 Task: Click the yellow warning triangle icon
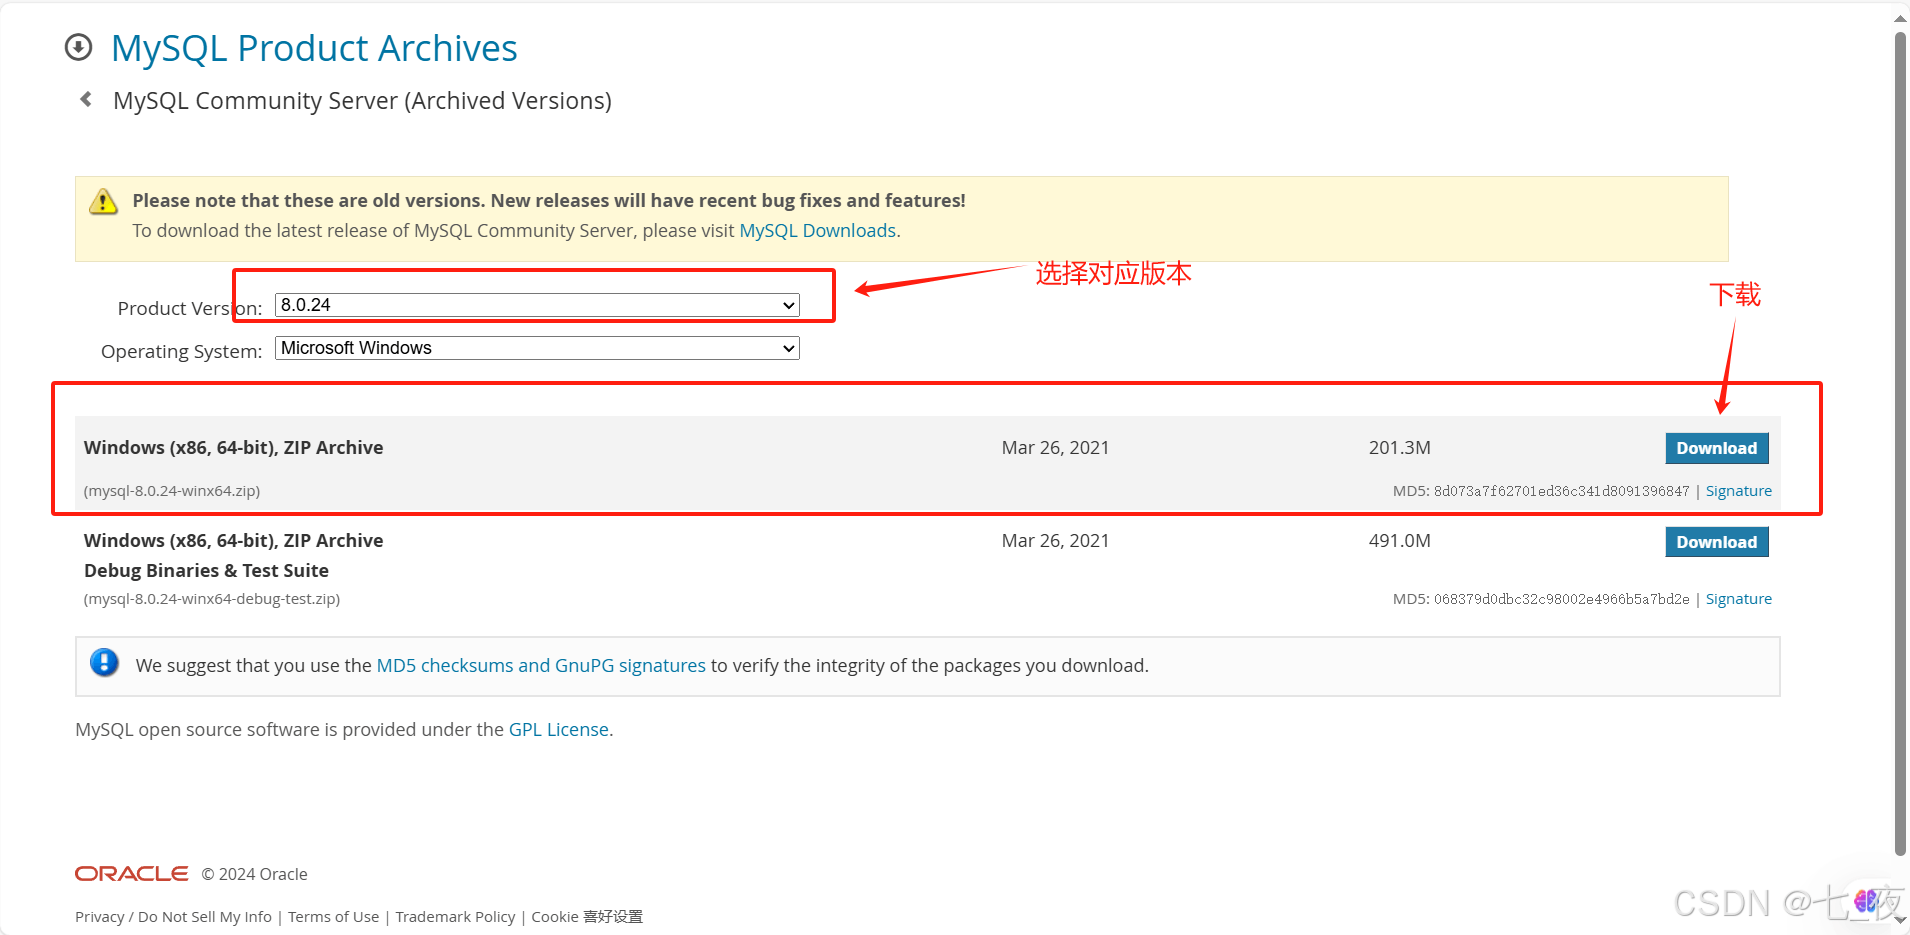click(x=103, y=202)
